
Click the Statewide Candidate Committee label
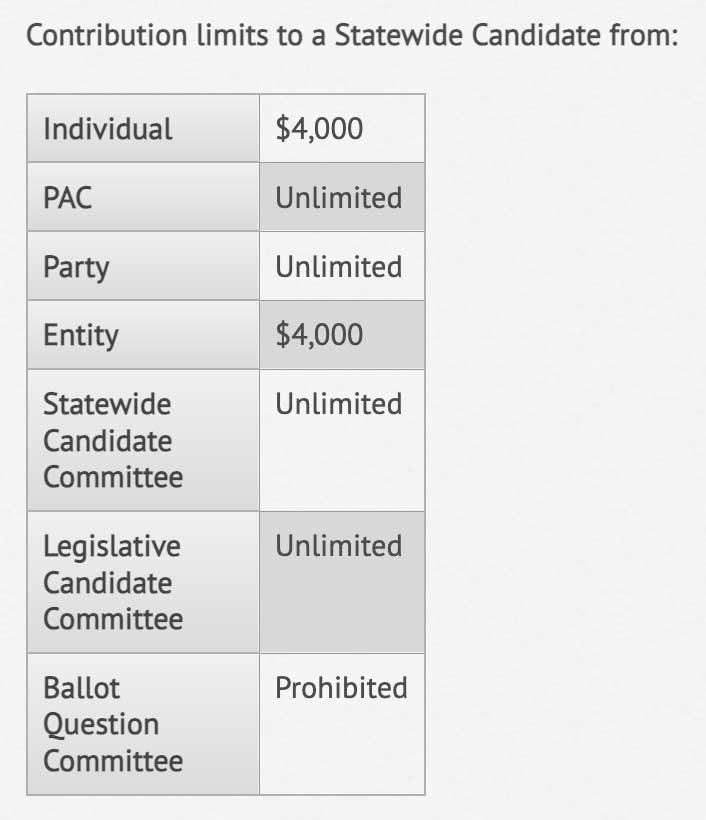click(x=143, y=441)
